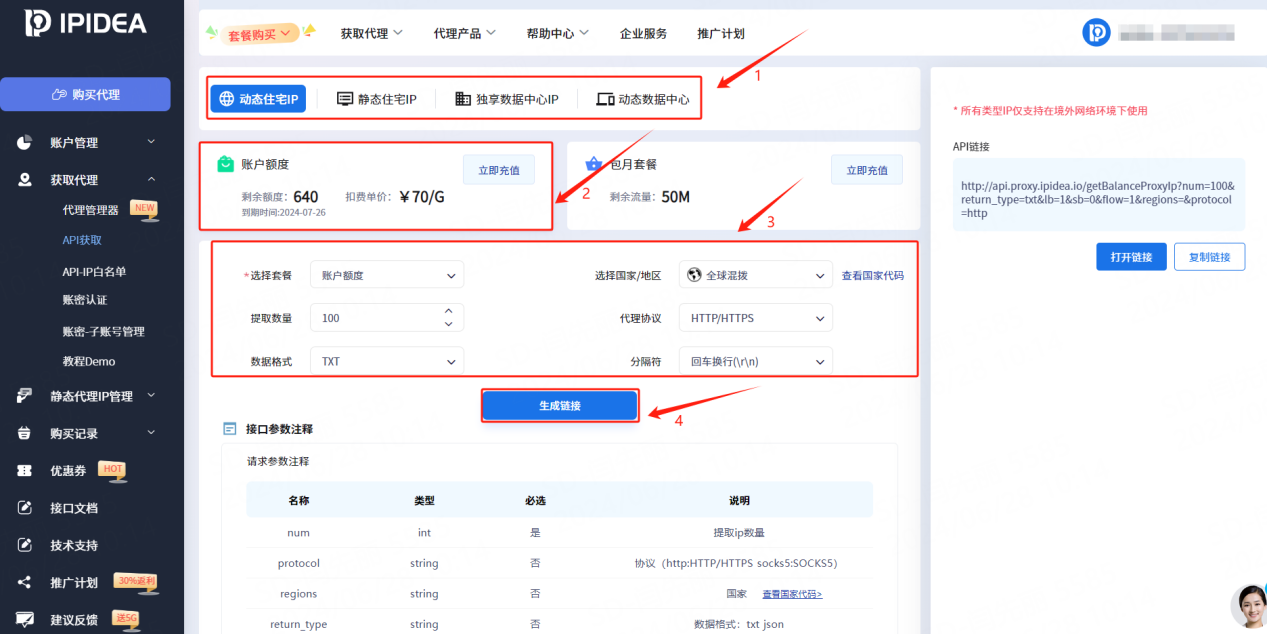1267x634 pixels.
Task: Click the 'return_type' parameter cell
Action: 298,624
